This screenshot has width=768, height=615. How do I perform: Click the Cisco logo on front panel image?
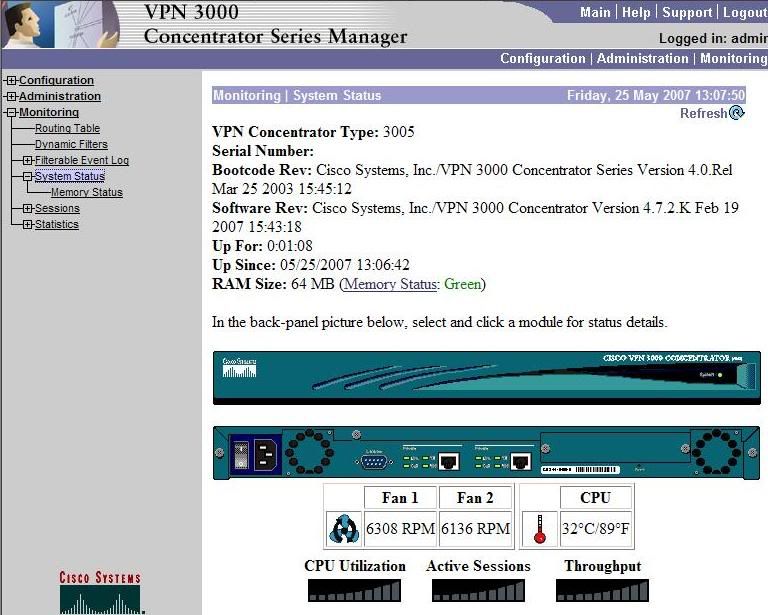click(240, 368)
